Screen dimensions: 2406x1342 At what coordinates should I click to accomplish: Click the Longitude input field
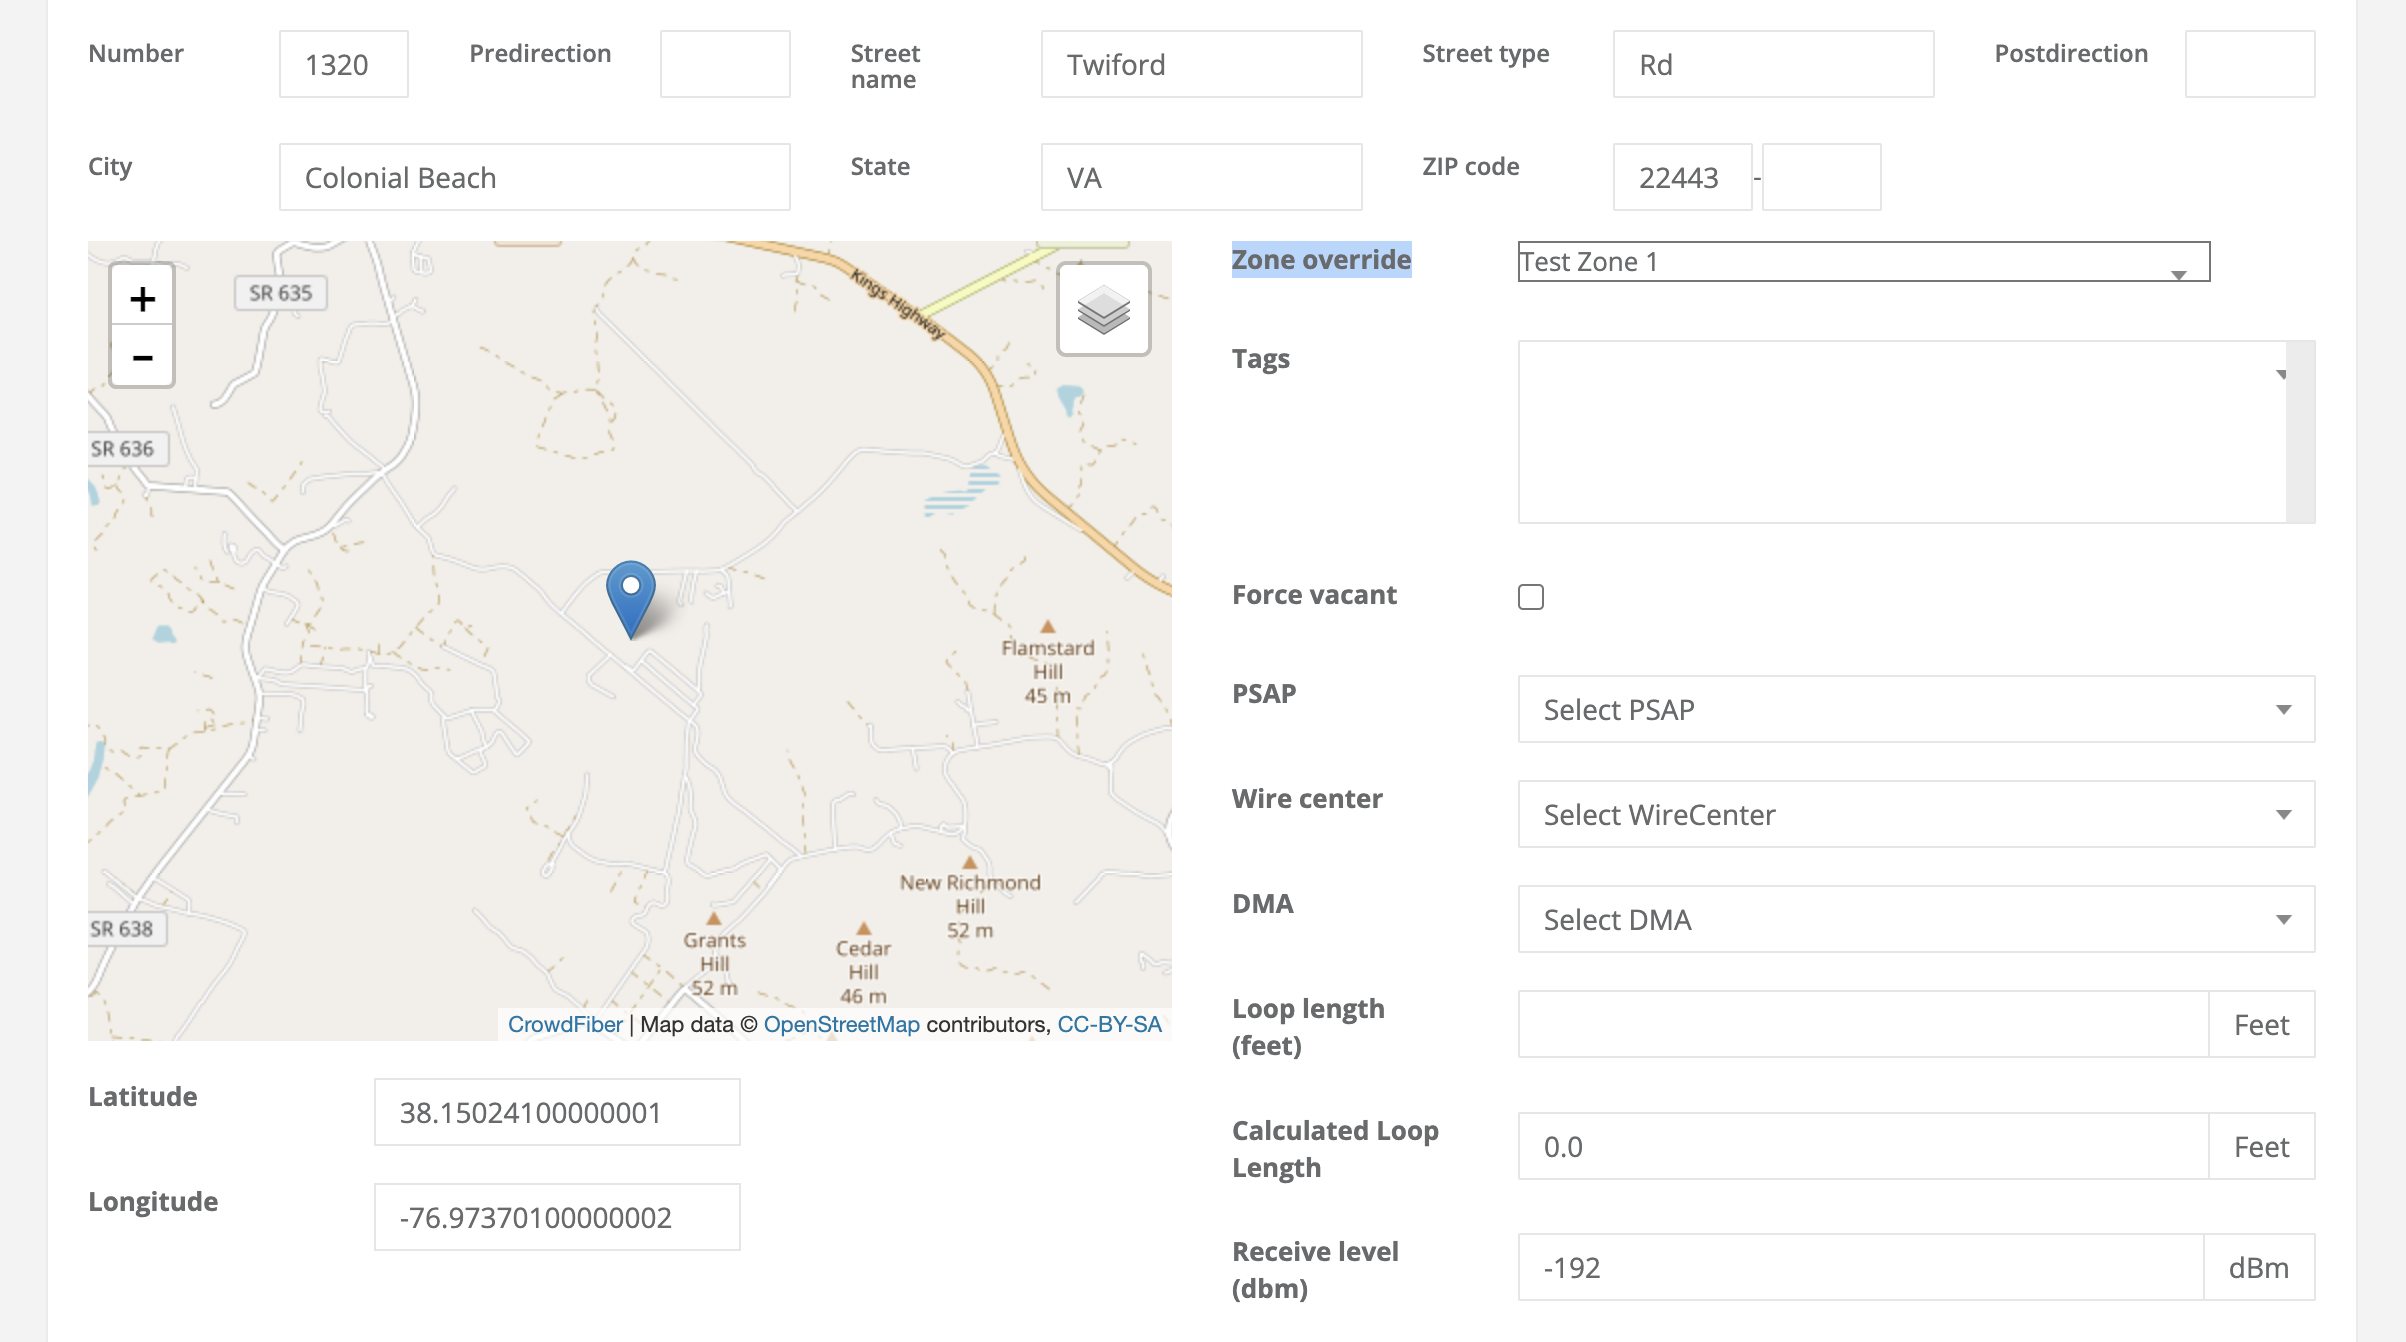tap(556, 1216)
